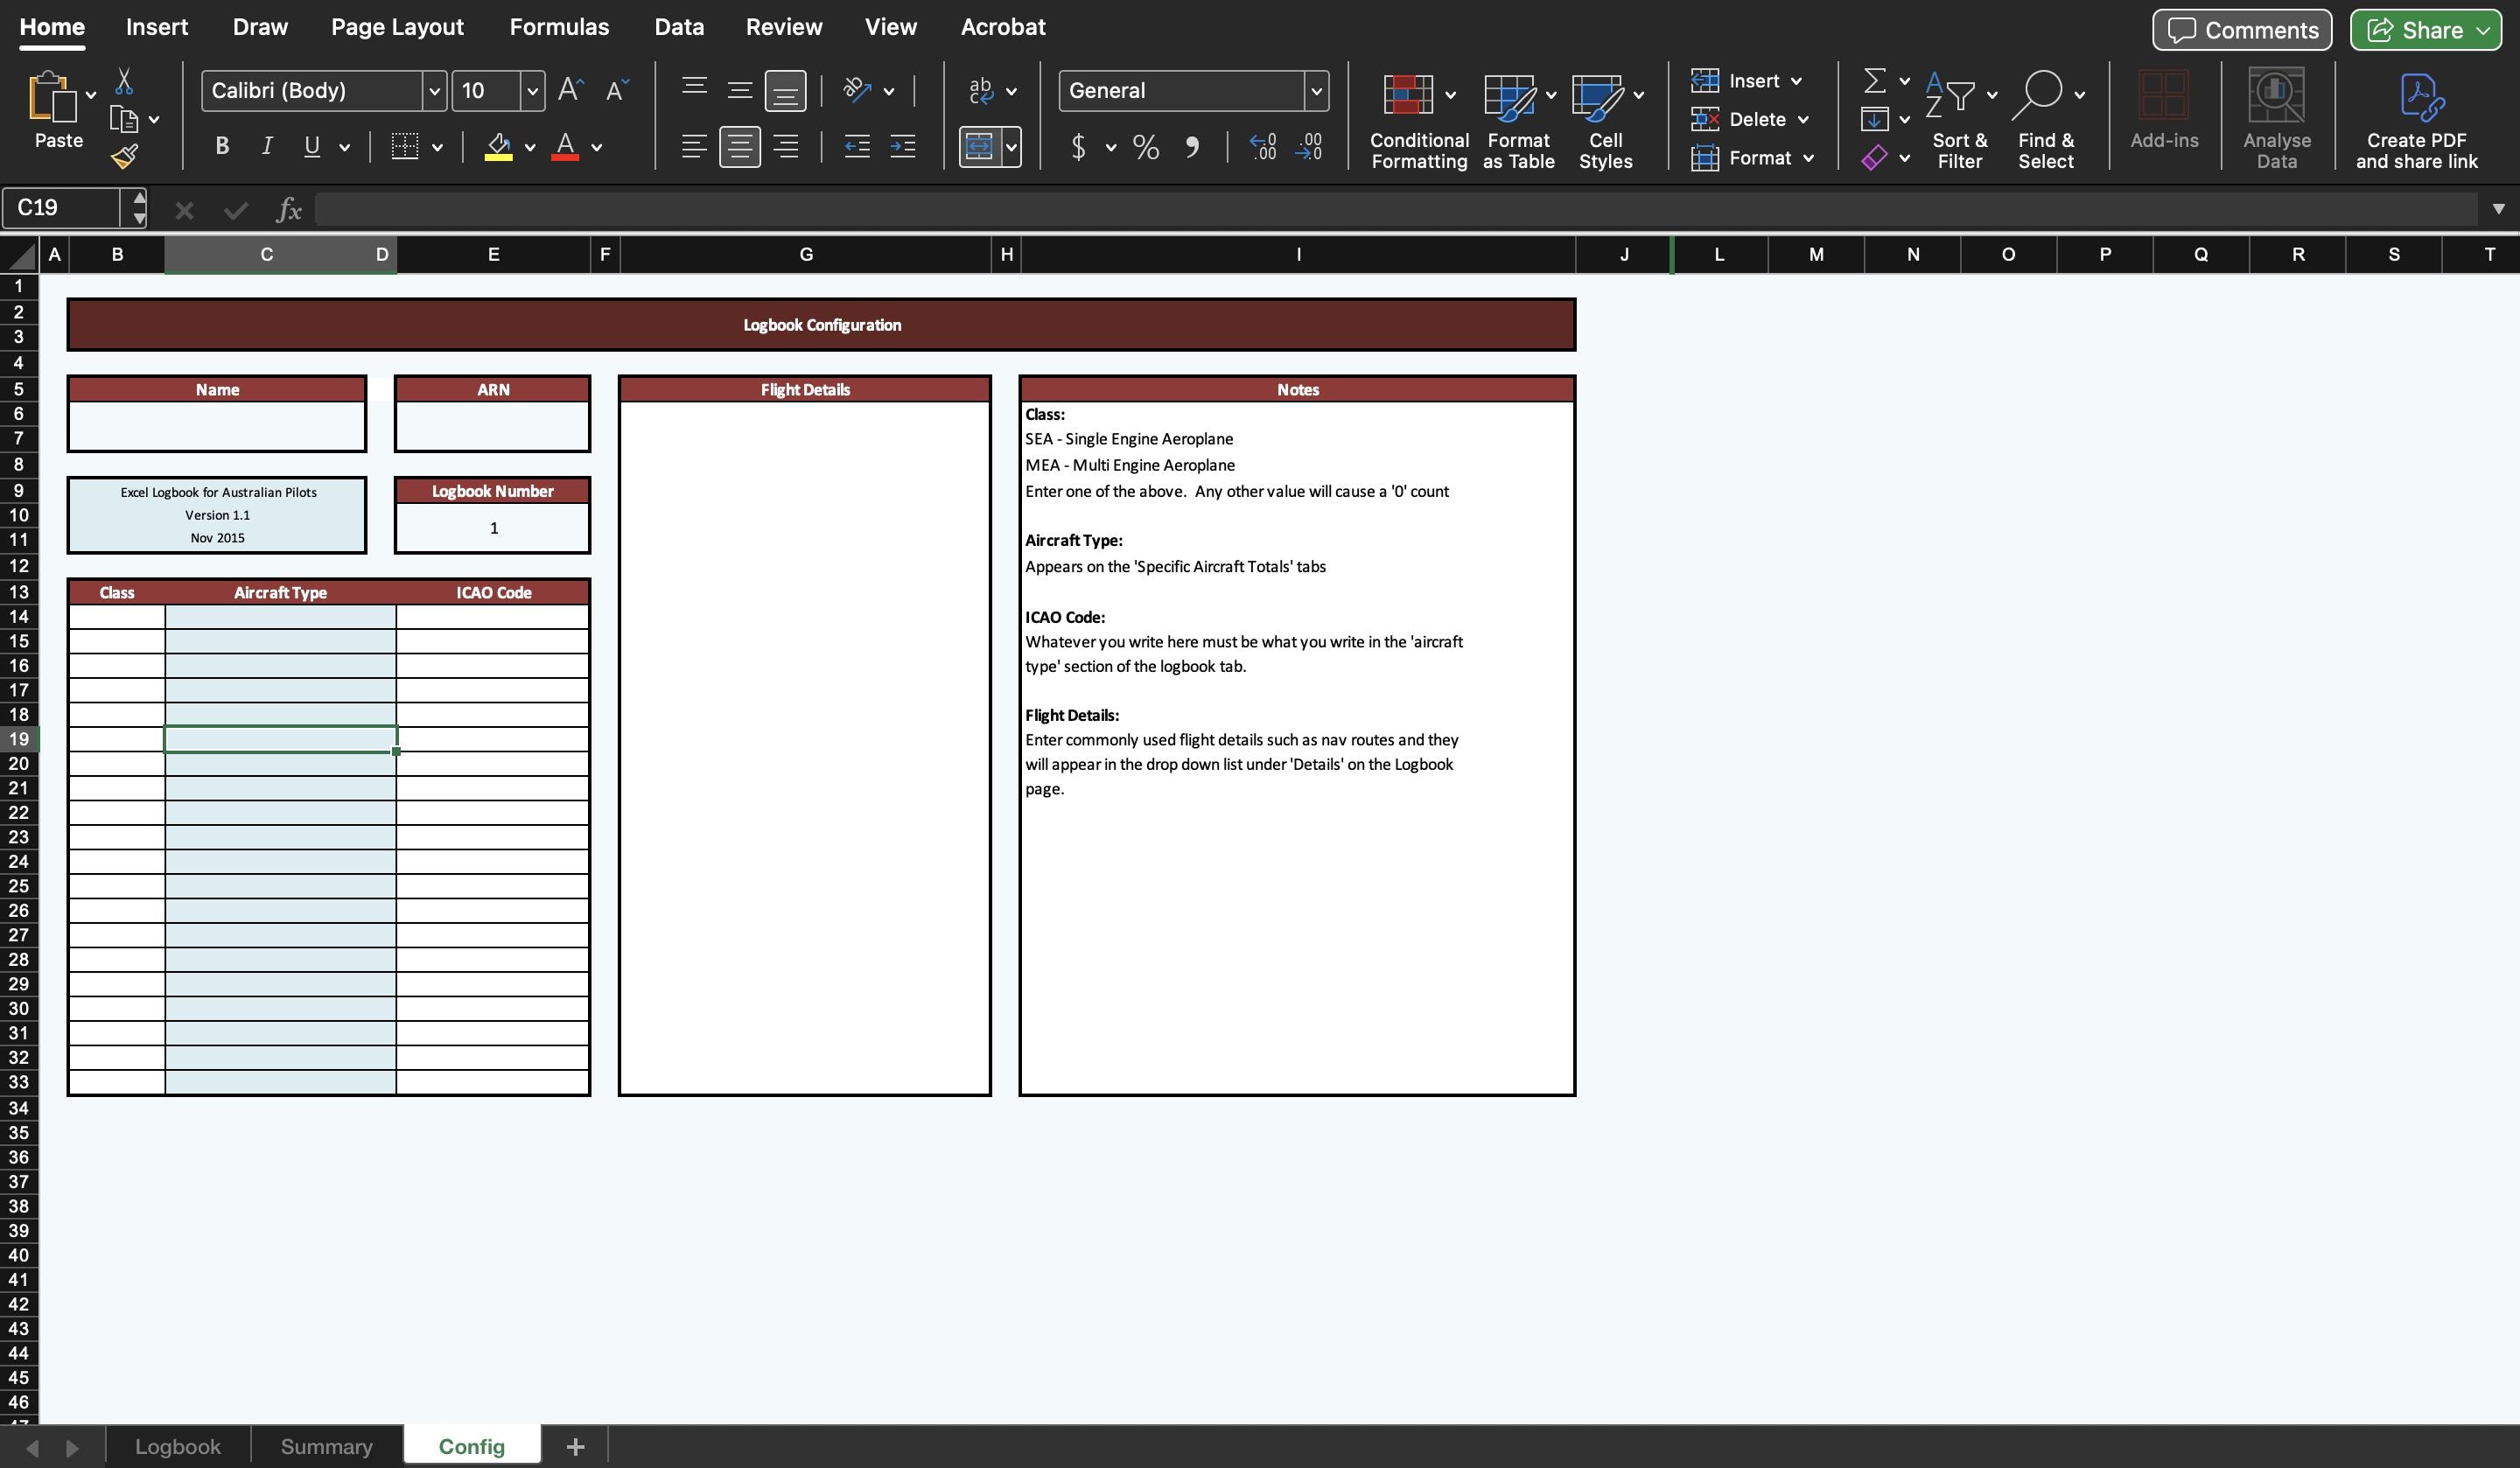The image size is (2520, 1468).
Task: Click the Comments button
Action: coord(2240,29)
